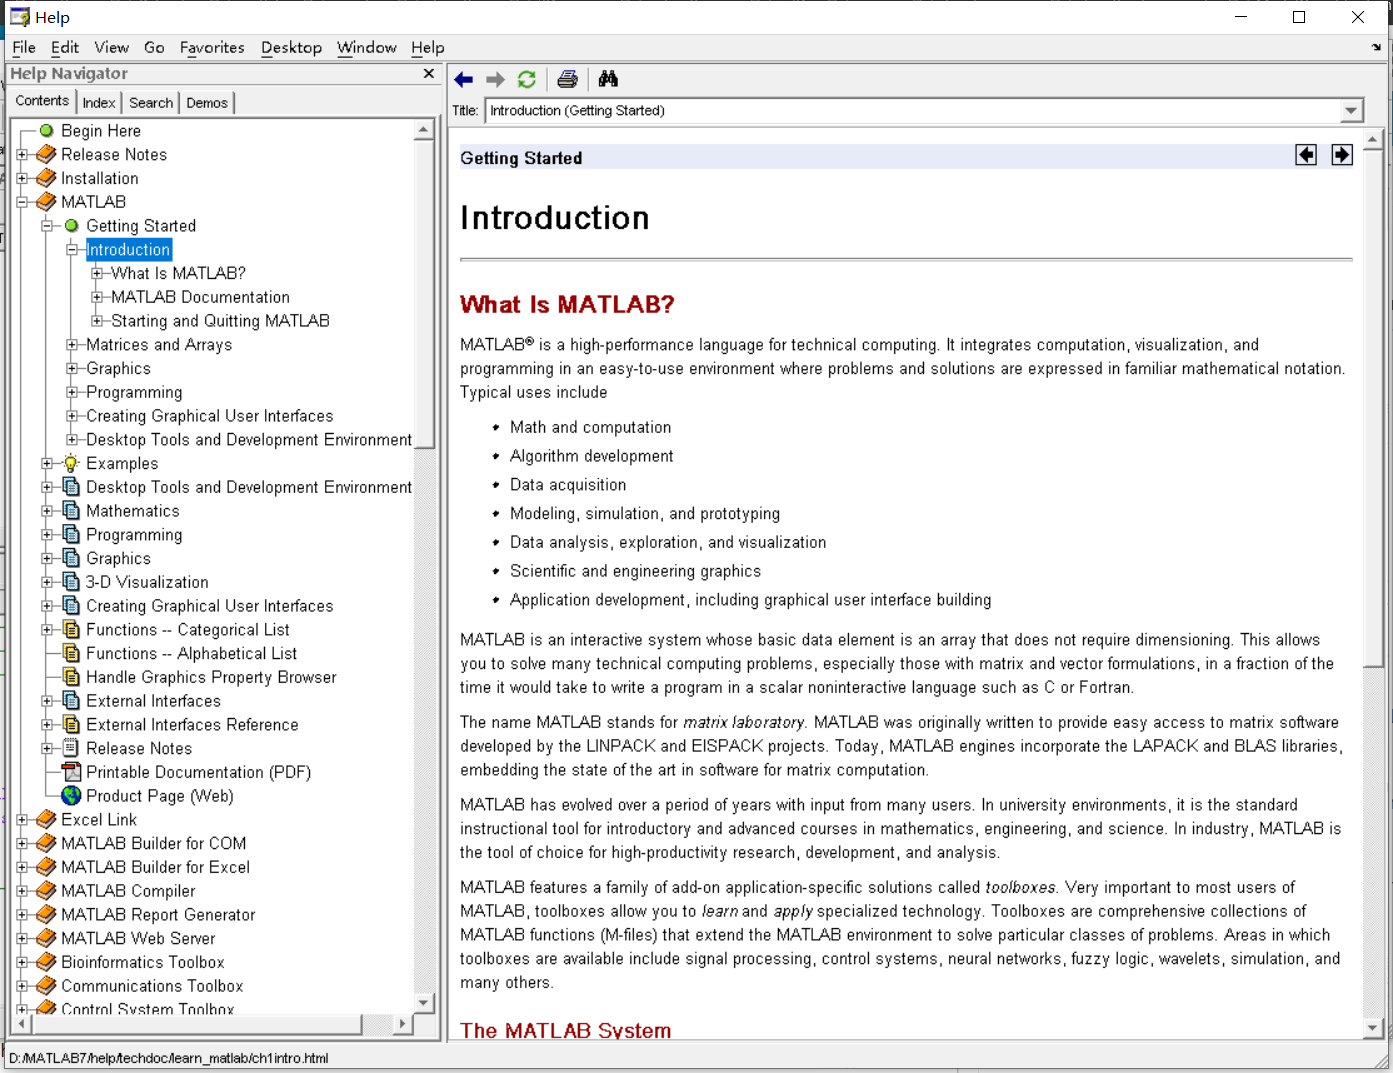Expand the Mathematics tree node
Viewport: 1393px width, 1073px height.
[x=47, y=511]
